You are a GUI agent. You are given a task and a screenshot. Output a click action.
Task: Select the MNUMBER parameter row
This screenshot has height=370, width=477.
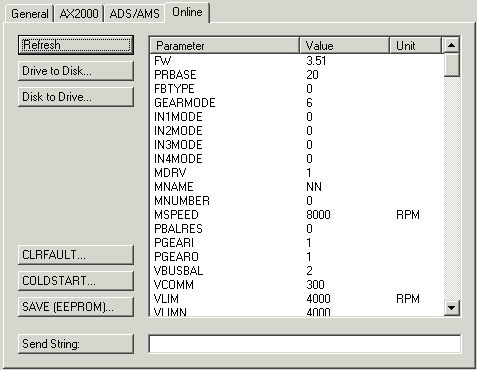[297, 201]
